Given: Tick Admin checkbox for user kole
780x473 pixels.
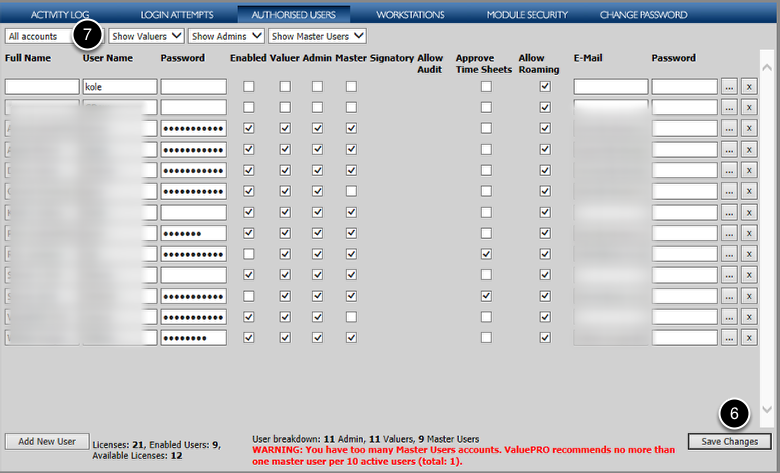Looking at the screenshot, I should pyautogui.click(x=317, y=87).
